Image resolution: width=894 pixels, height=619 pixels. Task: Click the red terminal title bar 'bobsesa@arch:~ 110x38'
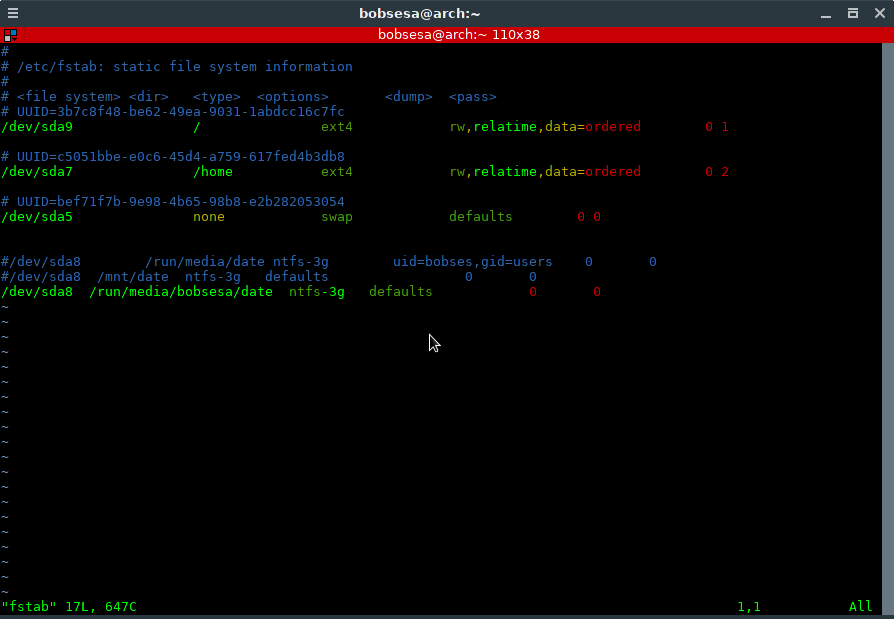(x=458, y=35)
